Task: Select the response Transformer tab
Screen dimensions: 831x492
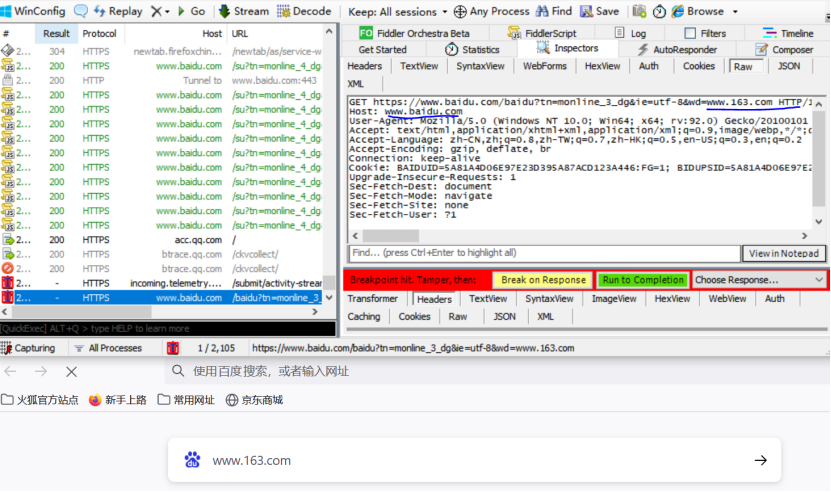Action: [373, 299]
